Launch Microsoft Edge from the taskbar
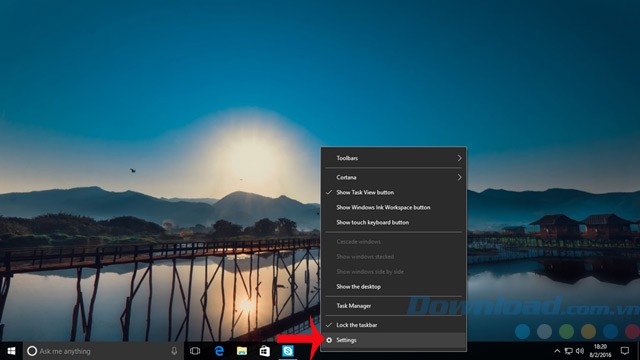Viewport: 640px width, 360px height. coord(219,351)
